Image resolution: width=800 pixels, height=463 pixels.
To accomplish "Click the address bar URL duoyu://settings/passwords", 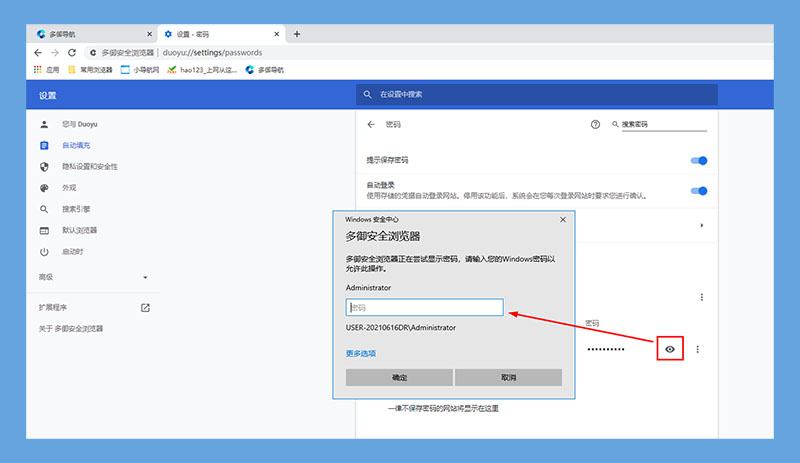I will point(212,53).
